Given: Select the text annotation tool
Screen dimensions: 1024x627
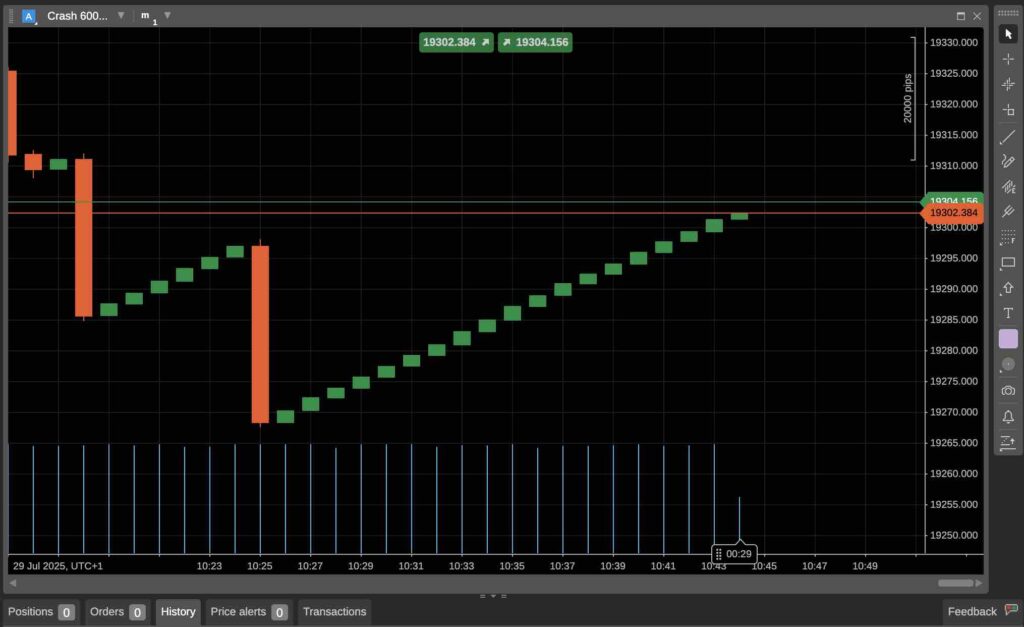Looking at the screenshot, I should [1008, 313].
